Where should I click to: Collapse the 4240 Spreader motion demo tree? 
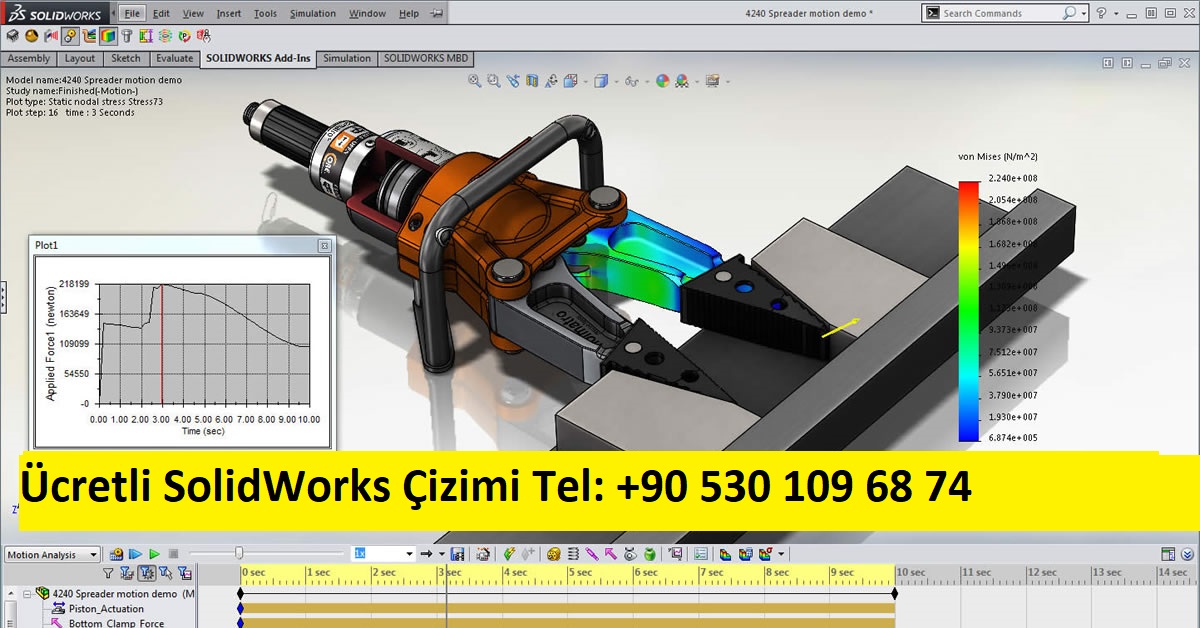tap(27, 593)
